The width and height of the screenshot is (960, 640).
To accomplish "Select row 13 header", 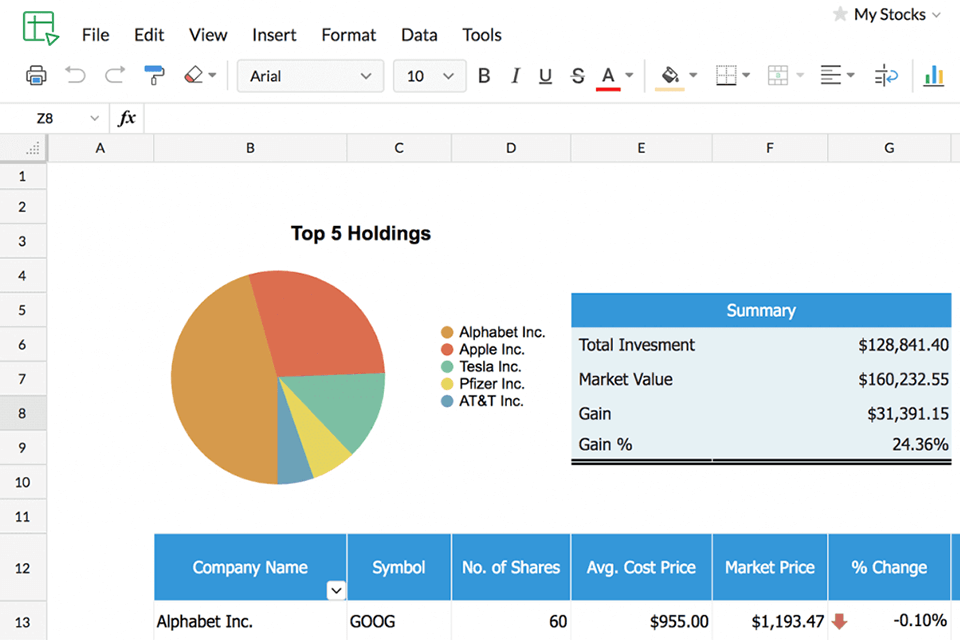I will pyautogui.click(x=23, y=622).
